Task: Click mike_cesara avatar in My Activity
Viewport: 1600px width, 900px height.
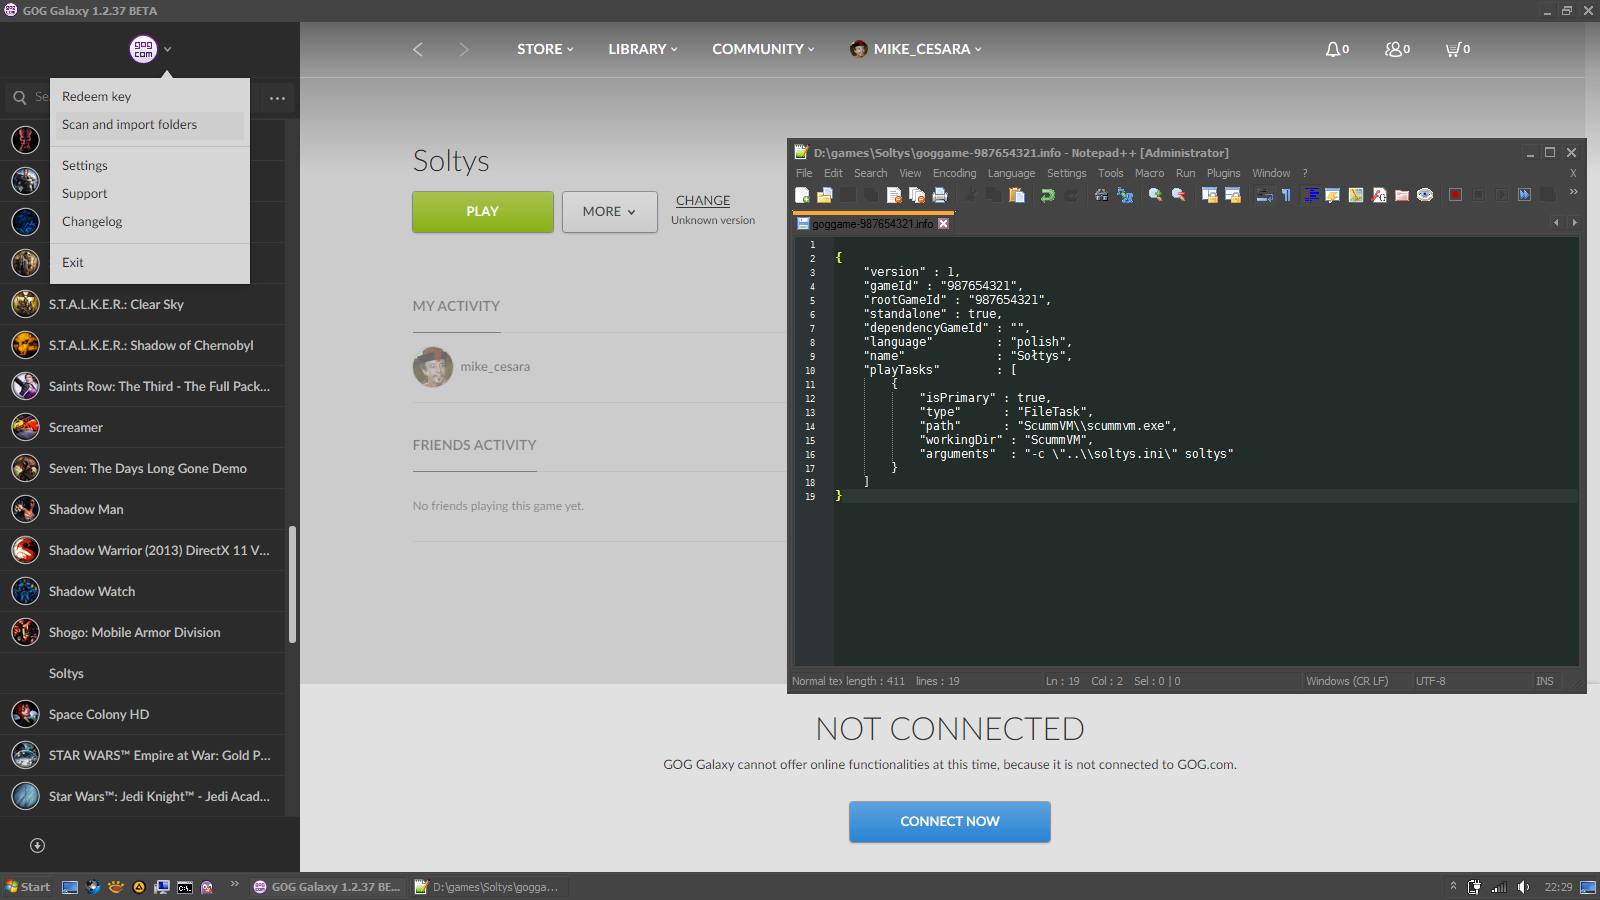Action: (433, 367)
